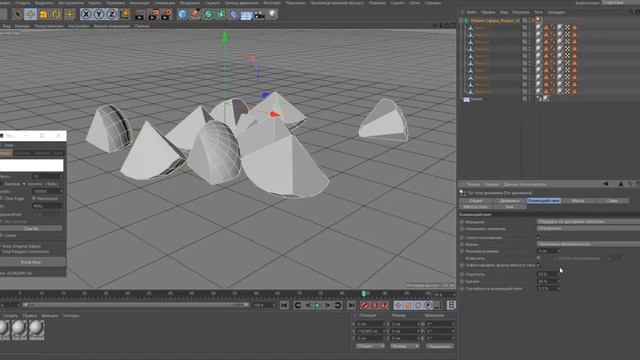Image resolution: width=640 pixels, height=360 pixels.
Task: Toggle Clear Edge checkbox in plugin window
Action: (x=2, y=198)
